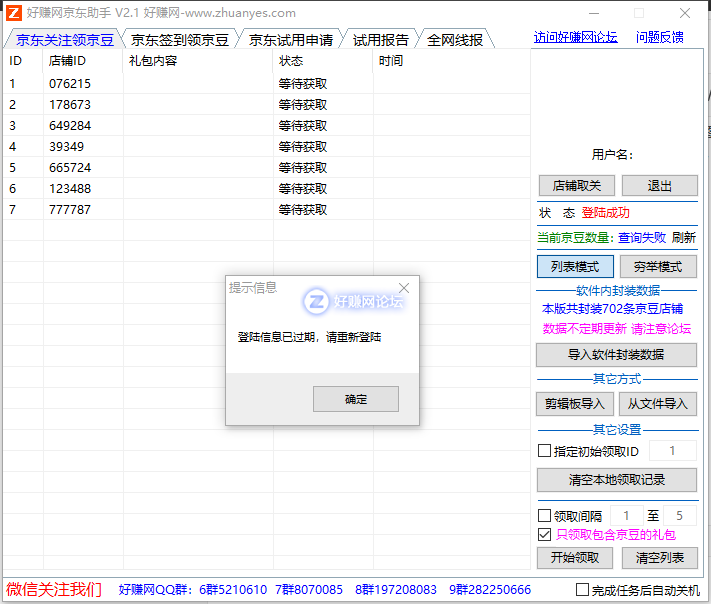Click 查询失败 bean count status

[x=642, y=237]
